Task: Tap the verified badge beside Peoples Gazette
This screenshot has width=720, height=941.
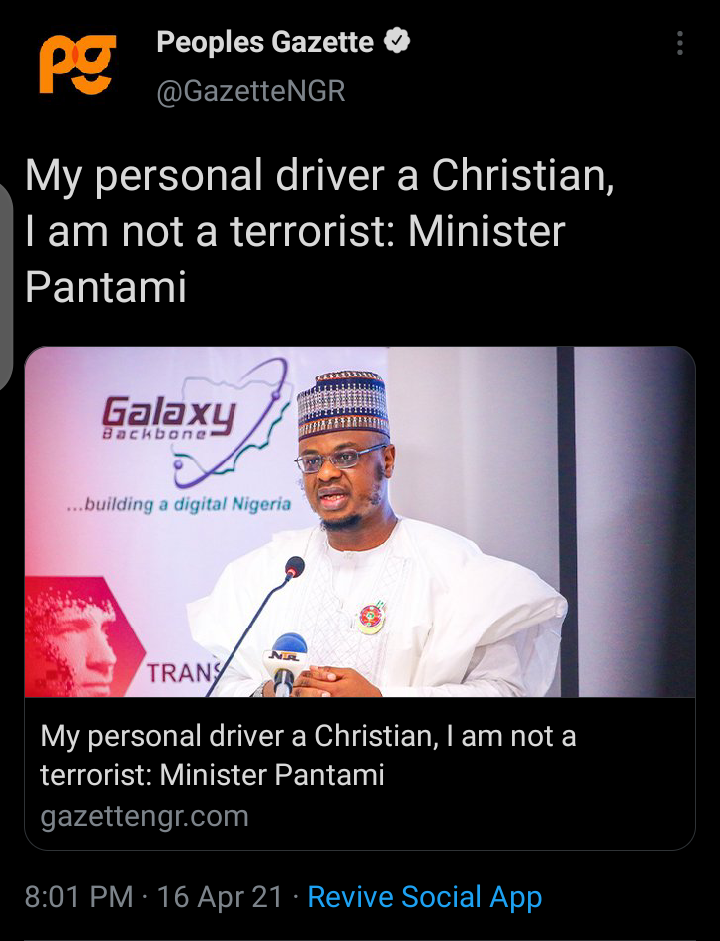Action: (x=396, y=41)
